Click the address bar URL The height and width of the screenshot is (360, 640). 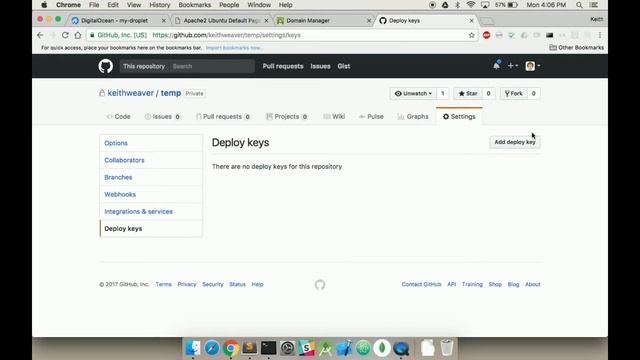click(227, 35)
